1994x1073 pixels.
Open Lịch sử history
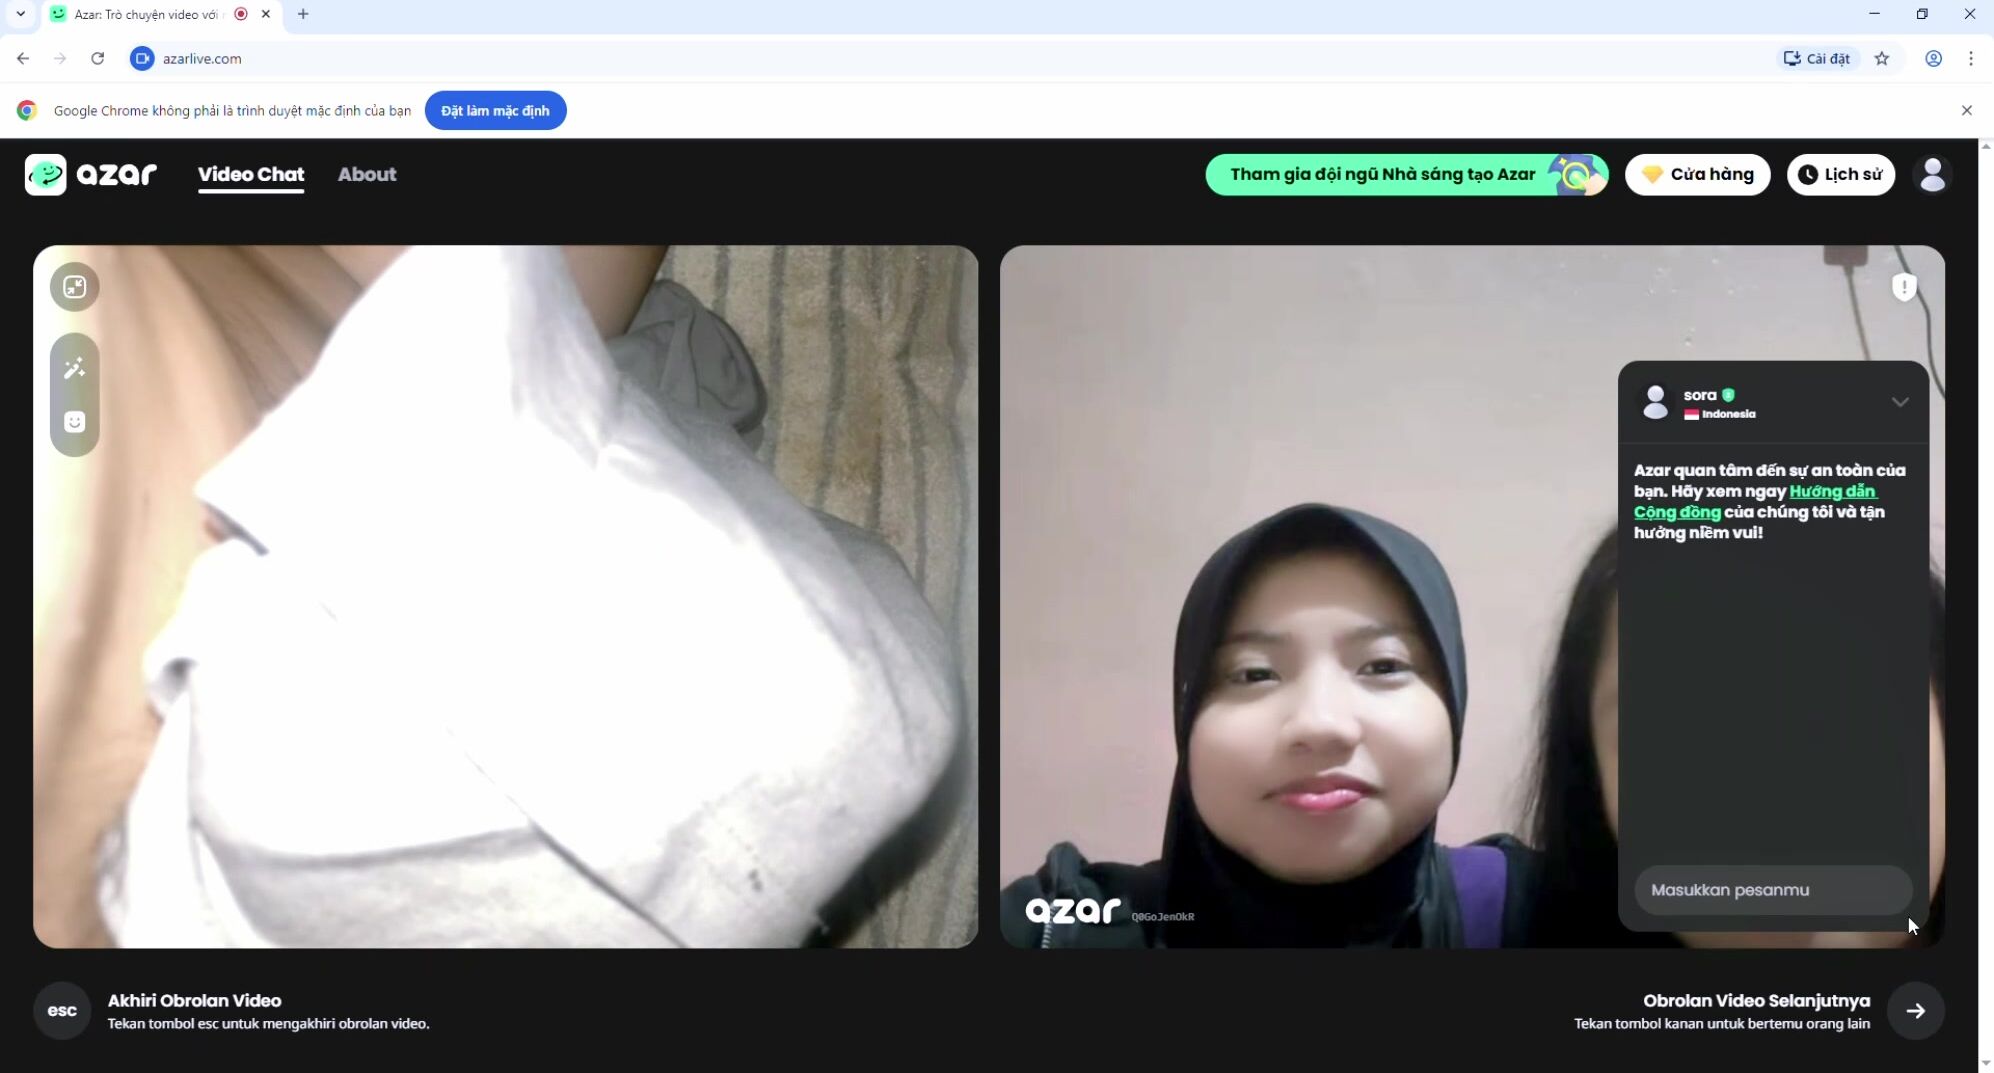click(1840, 174)
